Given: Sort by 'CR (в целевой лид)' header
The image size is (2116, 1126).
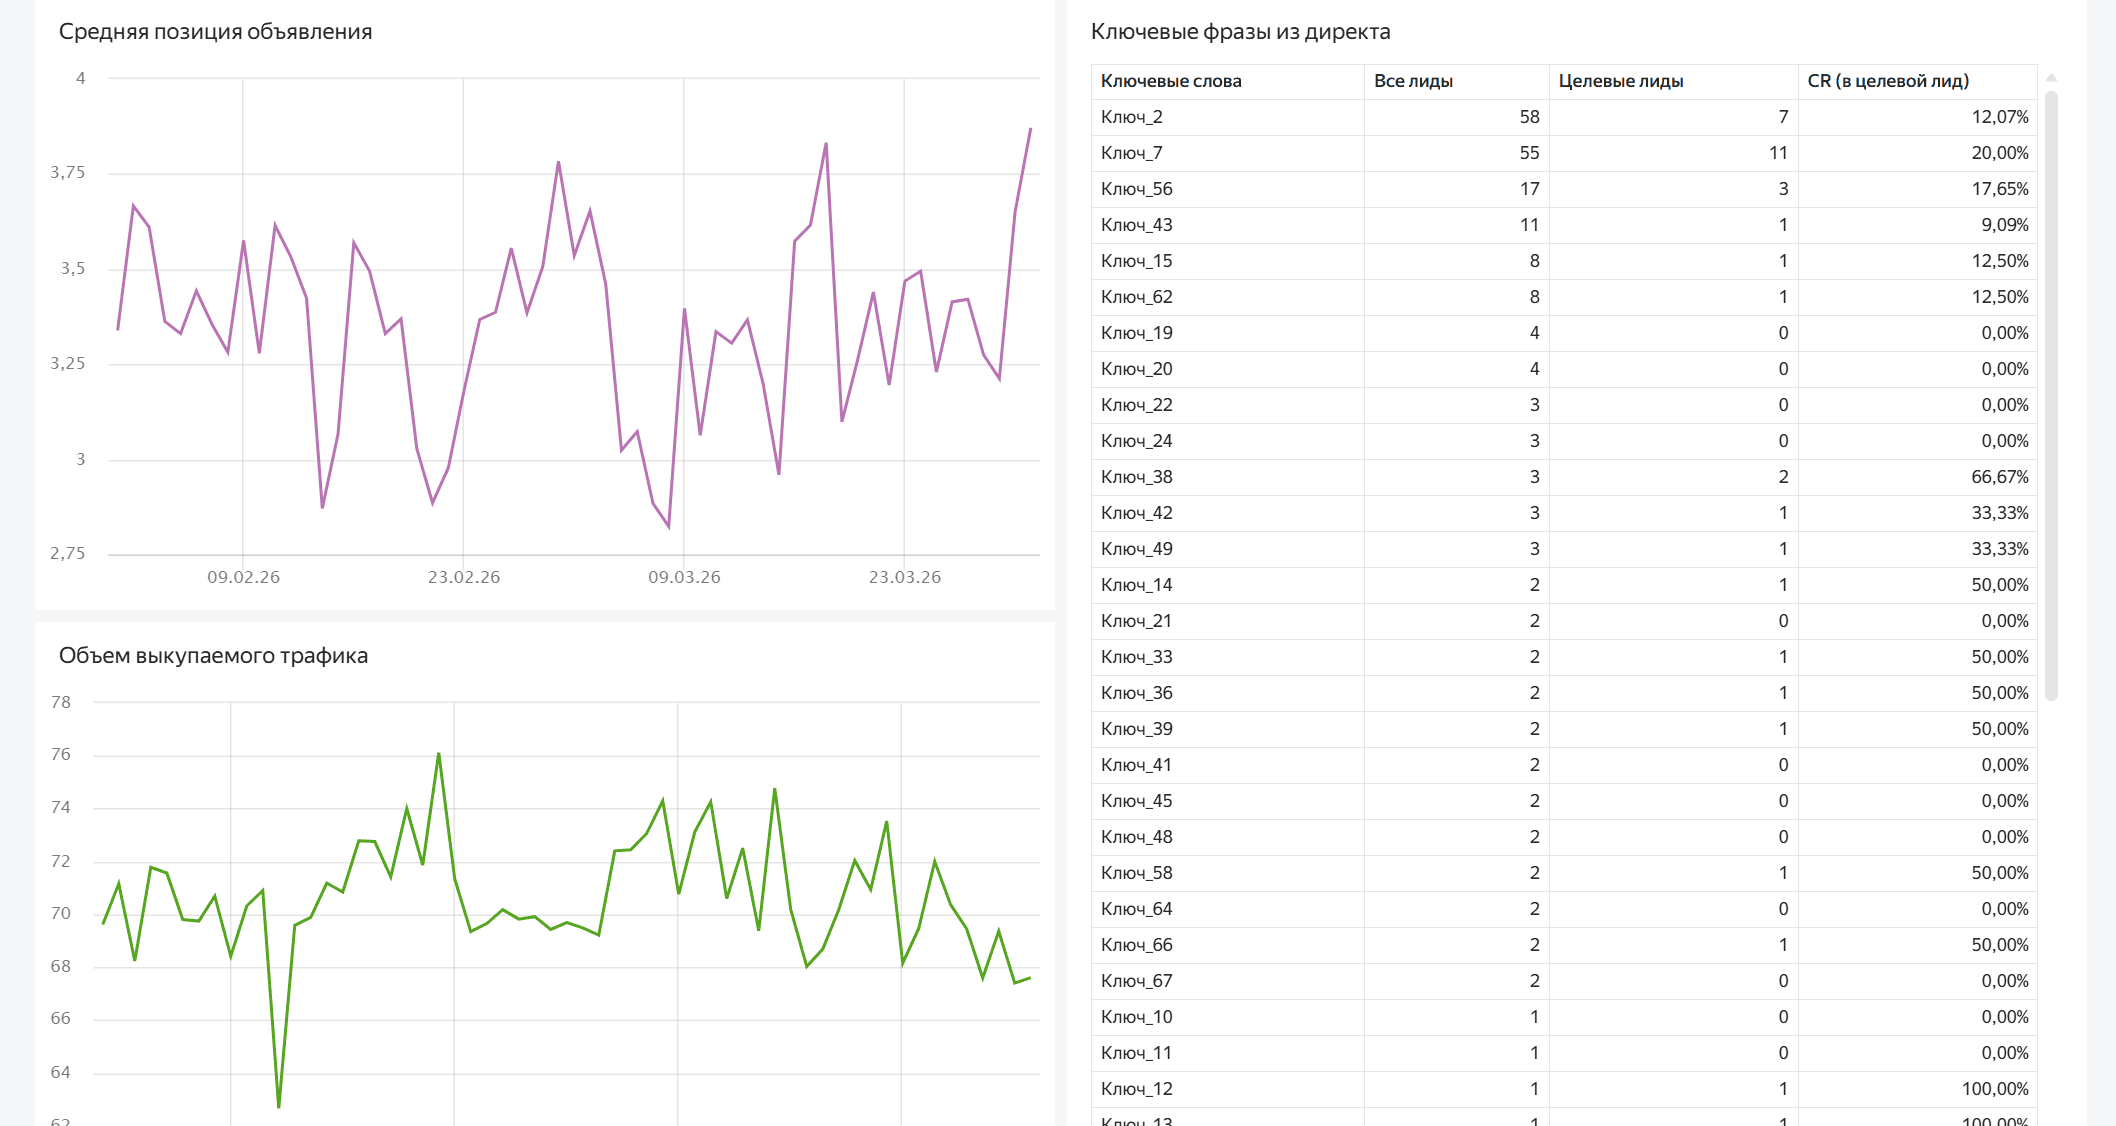Looking at the screenshot, I should (1887, 81).
